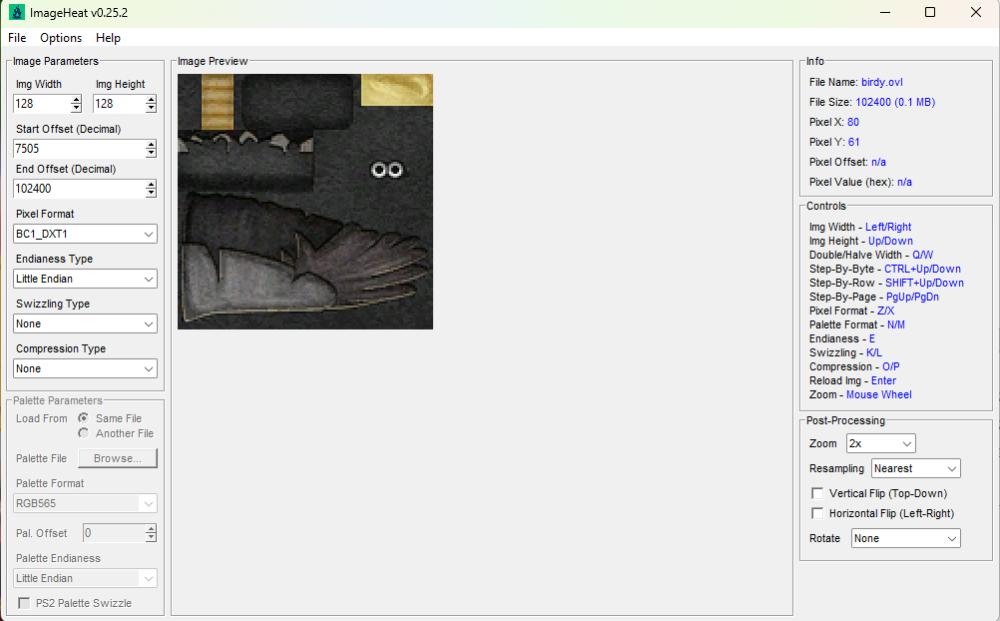Expand the Endianess Type dropdown

pyautogui.click(x=85, y=279)
